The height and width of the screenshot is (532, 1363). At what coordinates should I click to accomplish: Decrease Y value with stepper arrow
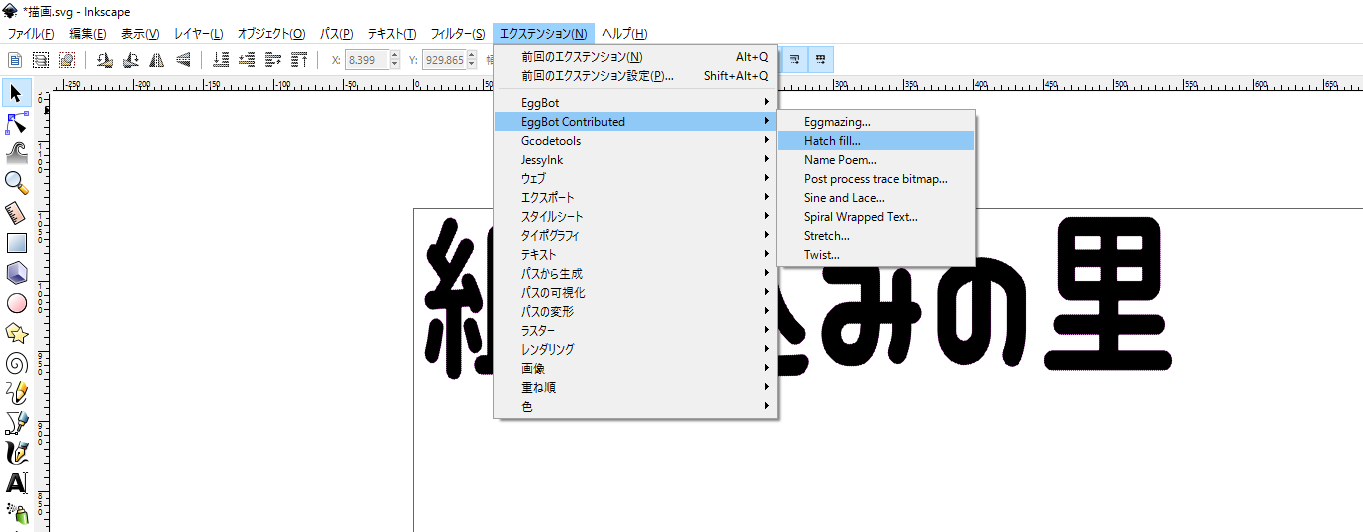tap(472, 65)
